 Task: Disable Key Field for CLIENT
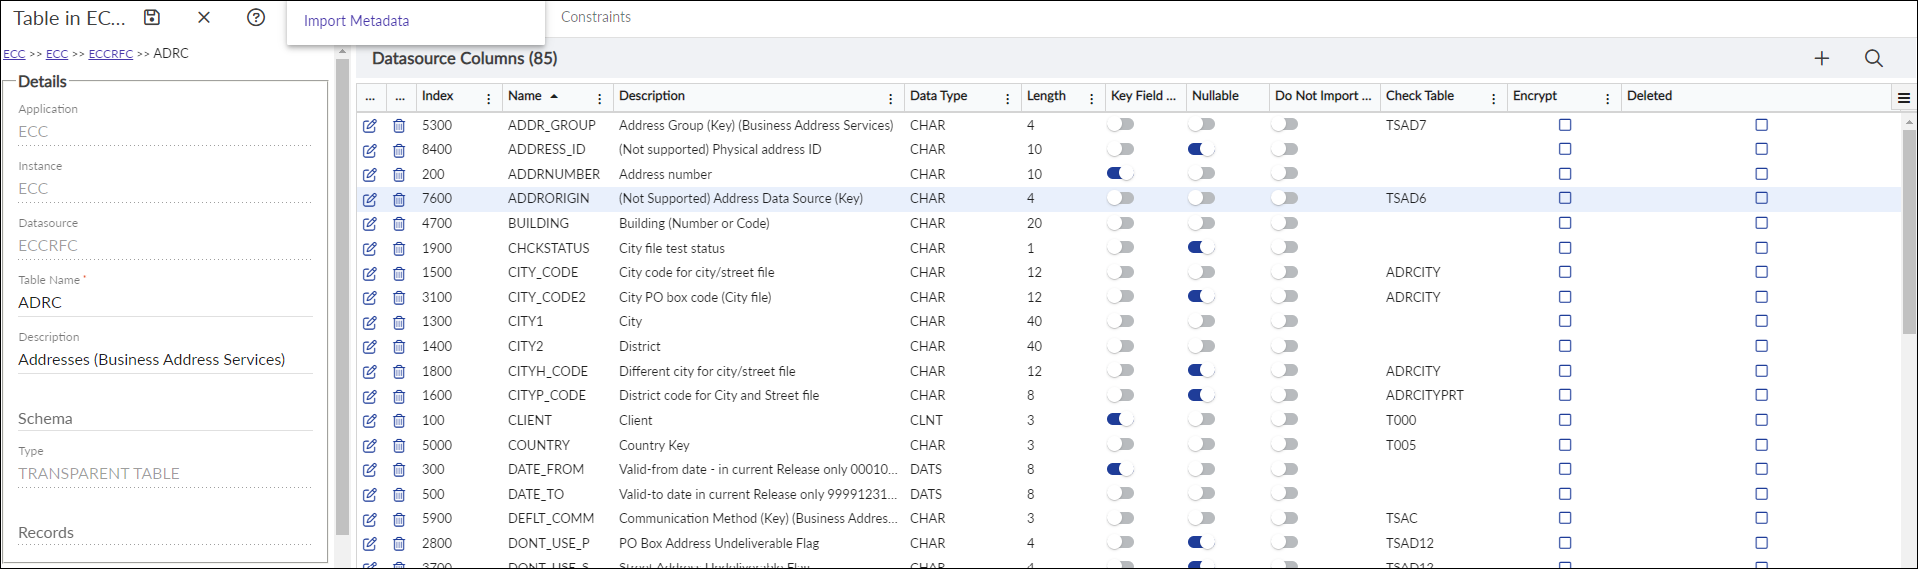tap(1120, 420)
